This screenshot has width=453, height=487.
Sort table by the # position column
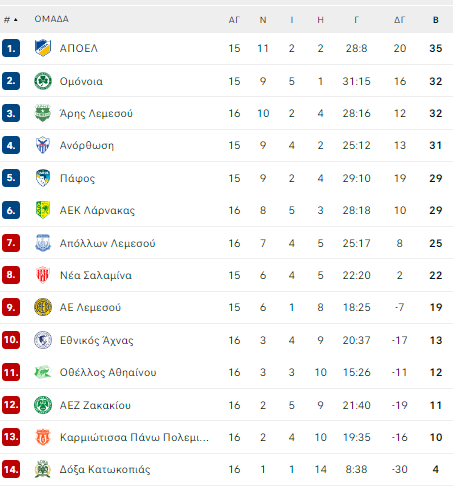10,20
